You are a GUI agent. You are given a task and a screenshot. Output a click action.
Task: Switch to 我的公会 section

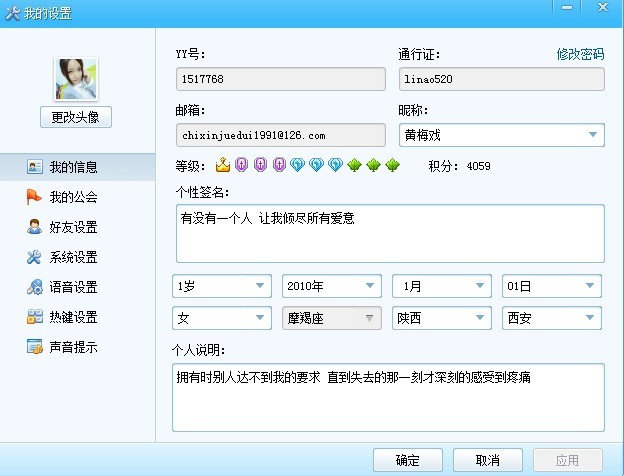(78, 197)
